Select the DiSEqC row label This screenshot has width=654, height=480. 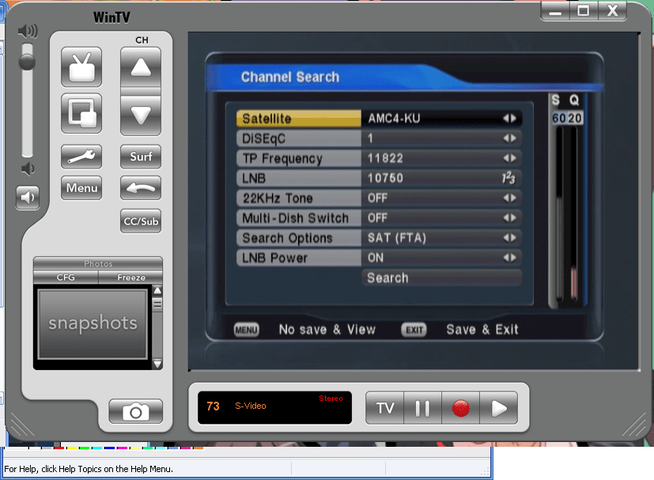[x=299, y=138]
